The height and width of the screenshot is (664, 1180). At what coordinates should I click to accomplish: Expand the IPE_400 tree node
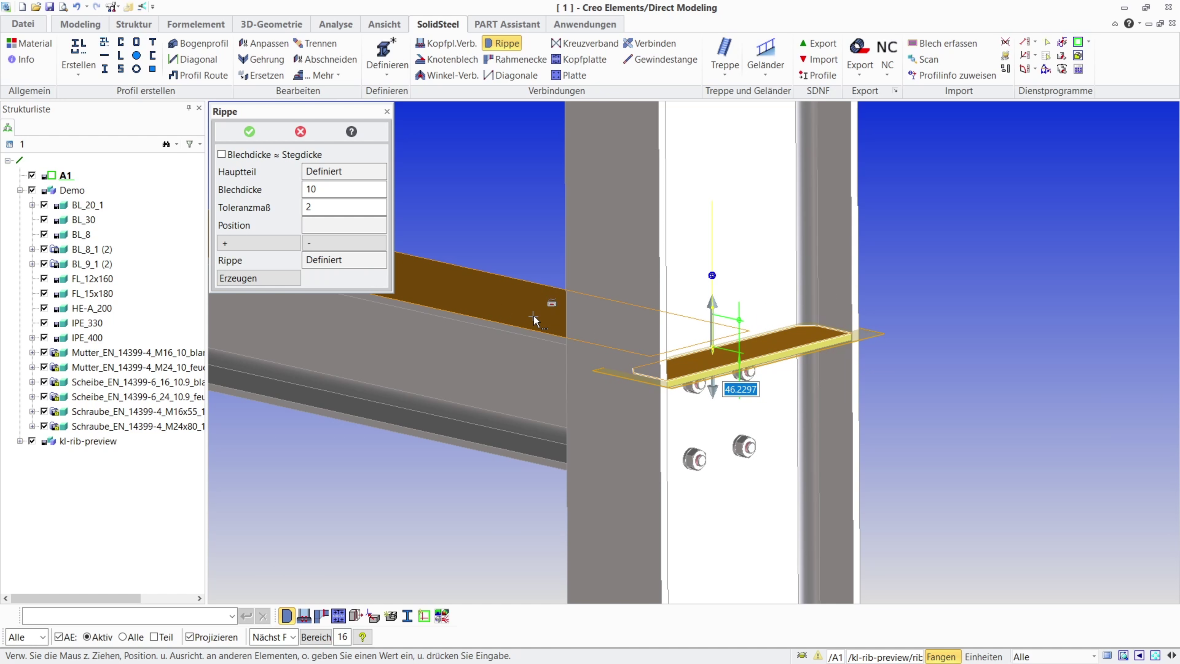tap(32, 337)
